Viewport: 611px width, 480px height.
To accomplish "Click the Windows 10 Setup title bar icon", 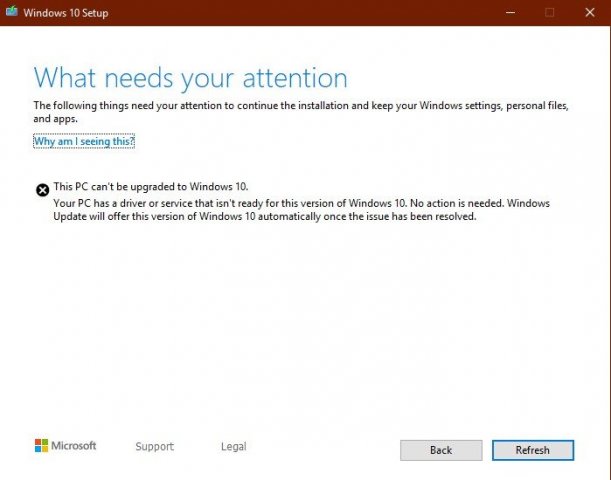I will coord(13,12).
